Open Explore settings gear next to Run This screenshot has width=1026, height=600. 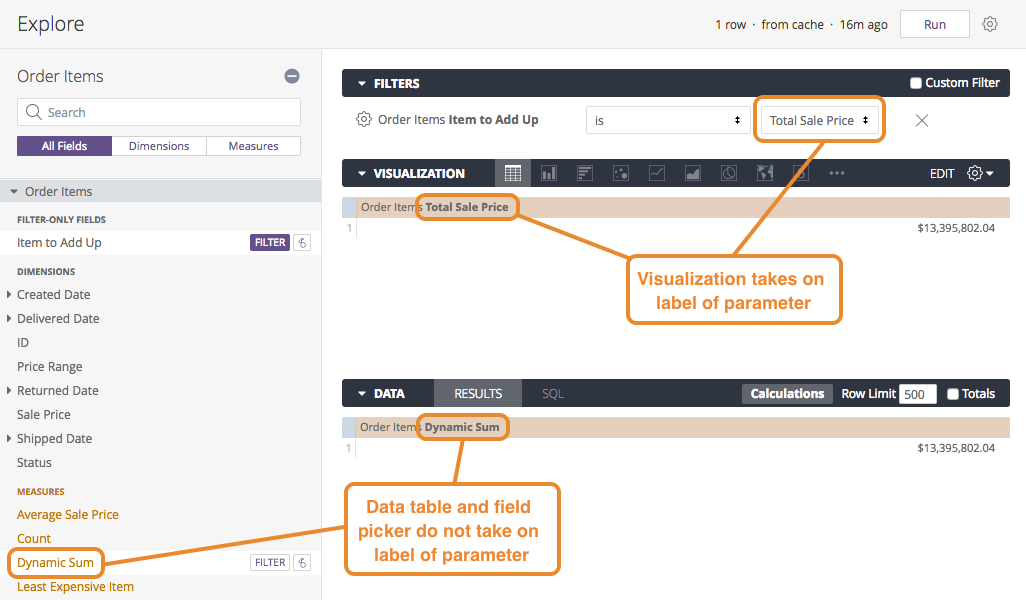click(990, 24)
